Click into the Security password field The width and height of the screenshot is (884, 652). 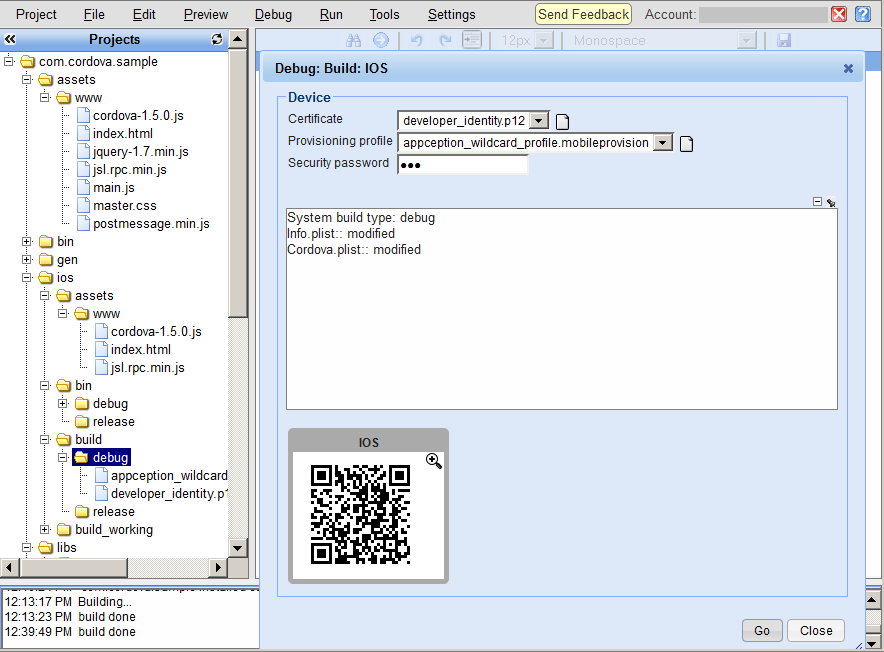point(462,165)
